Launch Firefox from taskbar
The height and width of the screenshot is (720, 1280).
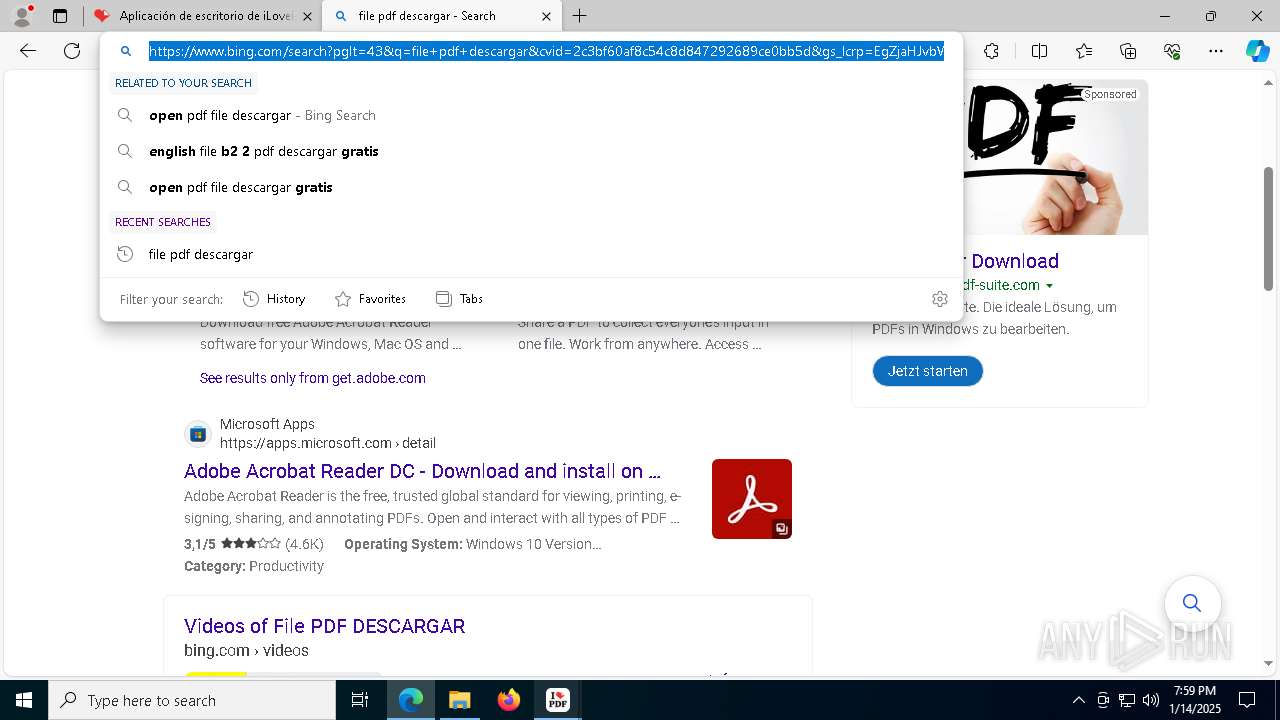[508, 700]
